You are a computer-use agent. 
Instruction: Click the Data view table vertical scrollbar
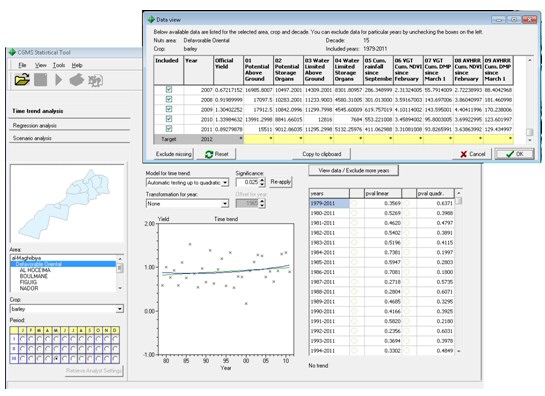(530, 99)
